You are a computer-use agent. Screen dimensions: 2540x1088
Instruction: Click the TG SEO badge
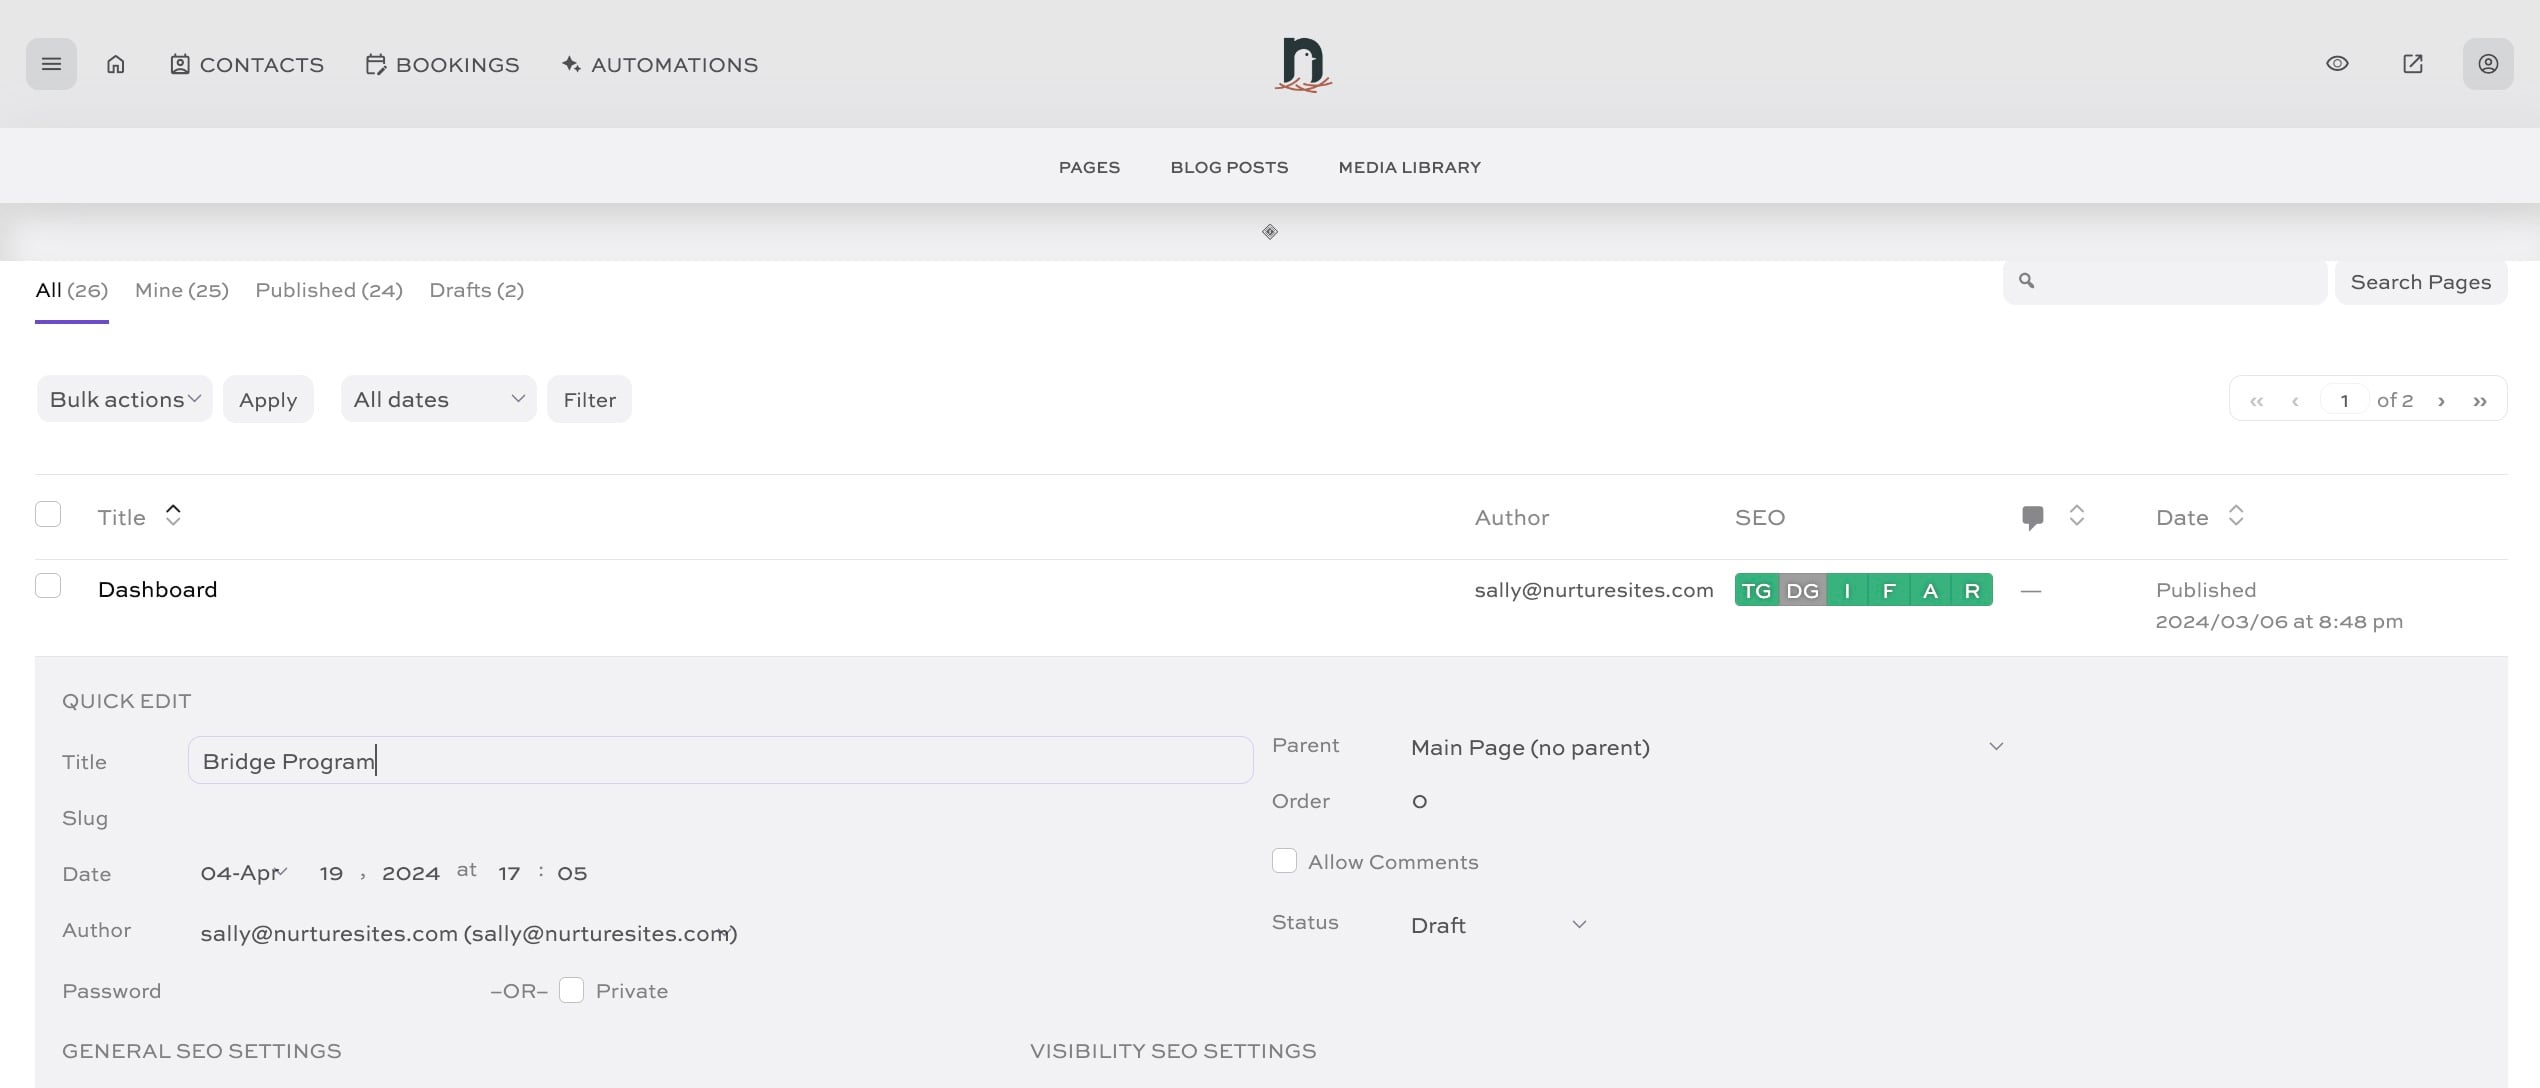tap(1756, 590)
